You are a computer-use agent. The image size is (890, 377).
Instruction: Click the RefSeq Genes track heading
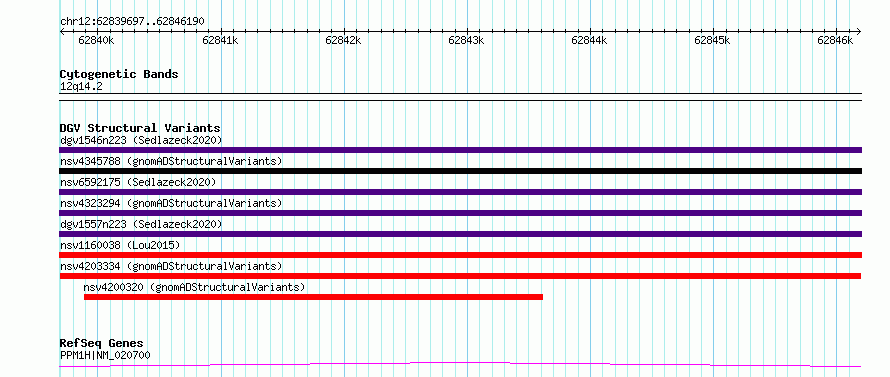pos(101,344)
